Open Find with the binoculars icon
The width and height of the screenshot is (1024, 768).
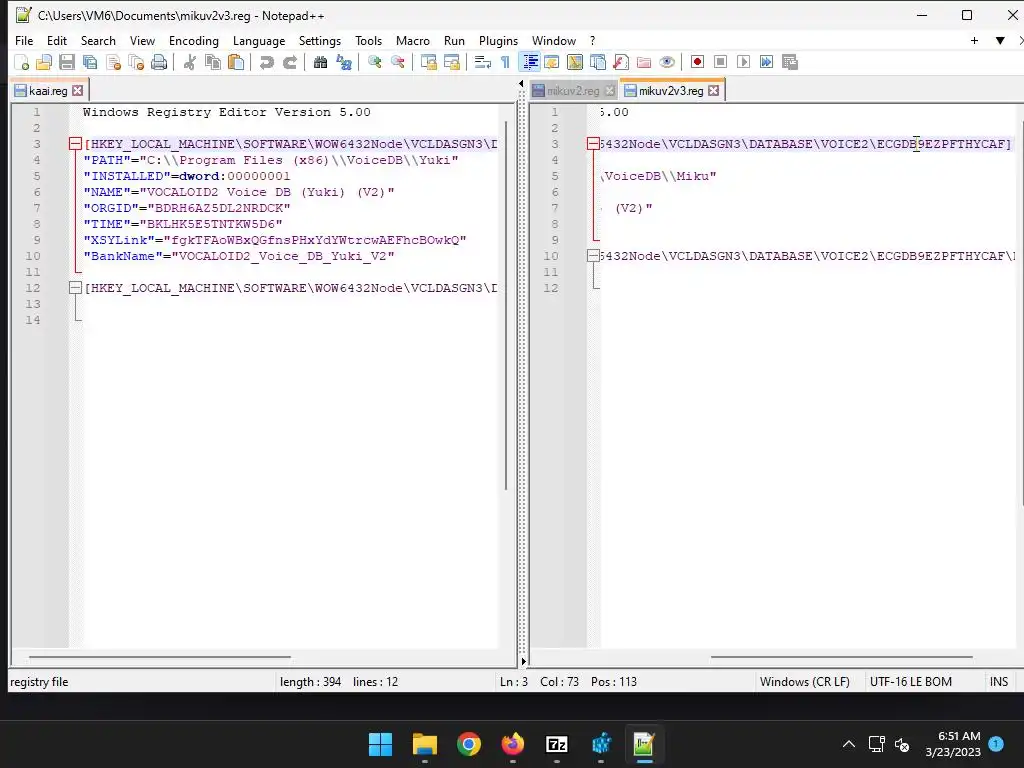click(320, 62)
